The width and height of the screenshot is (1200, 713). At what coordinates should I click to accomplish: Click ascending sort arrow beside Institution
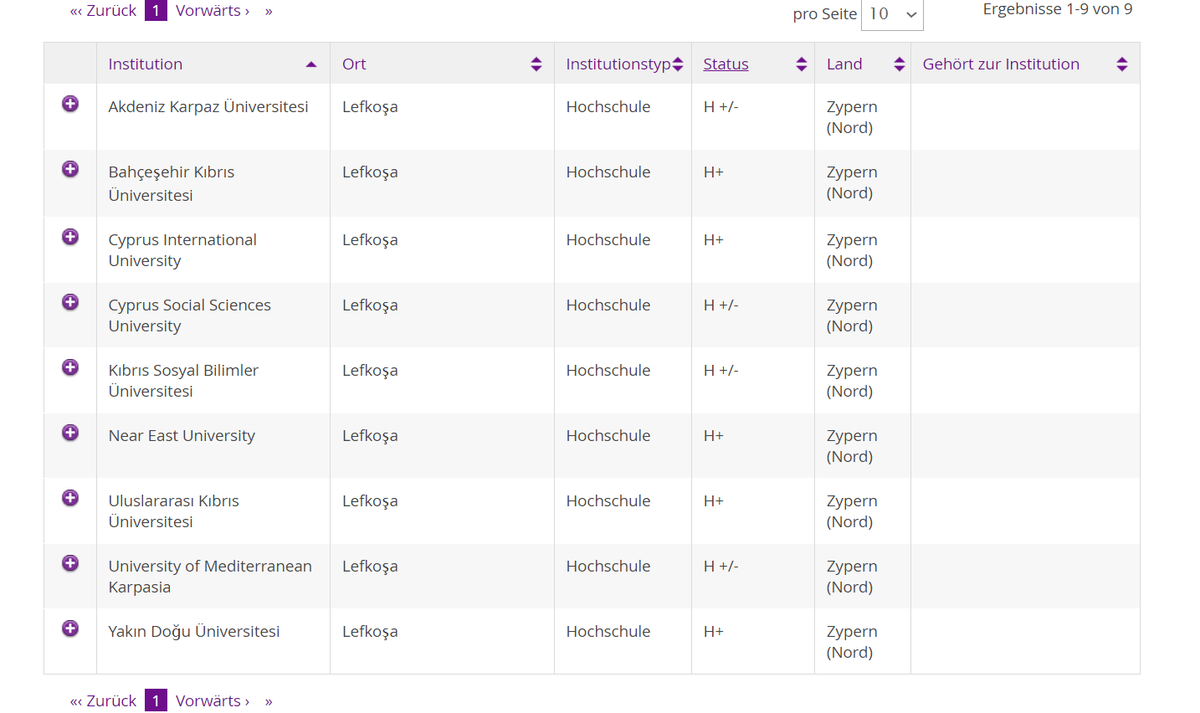click(311, 64)
